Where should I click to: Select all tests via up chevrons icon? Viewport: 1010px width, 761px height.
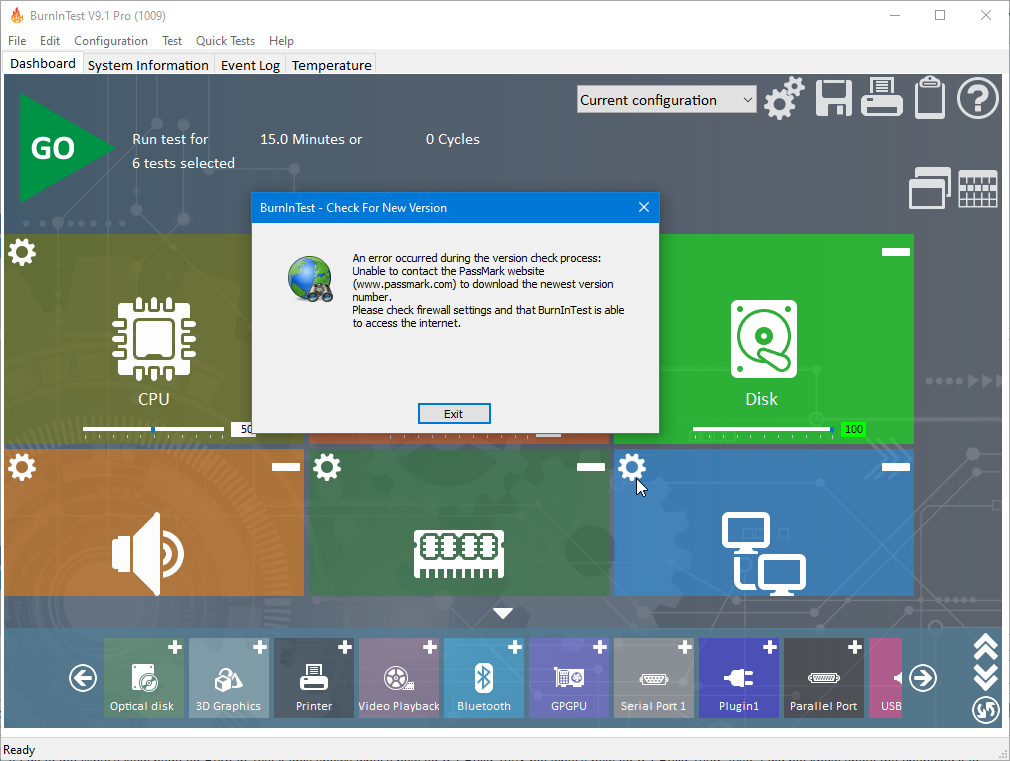coord(986,647)
